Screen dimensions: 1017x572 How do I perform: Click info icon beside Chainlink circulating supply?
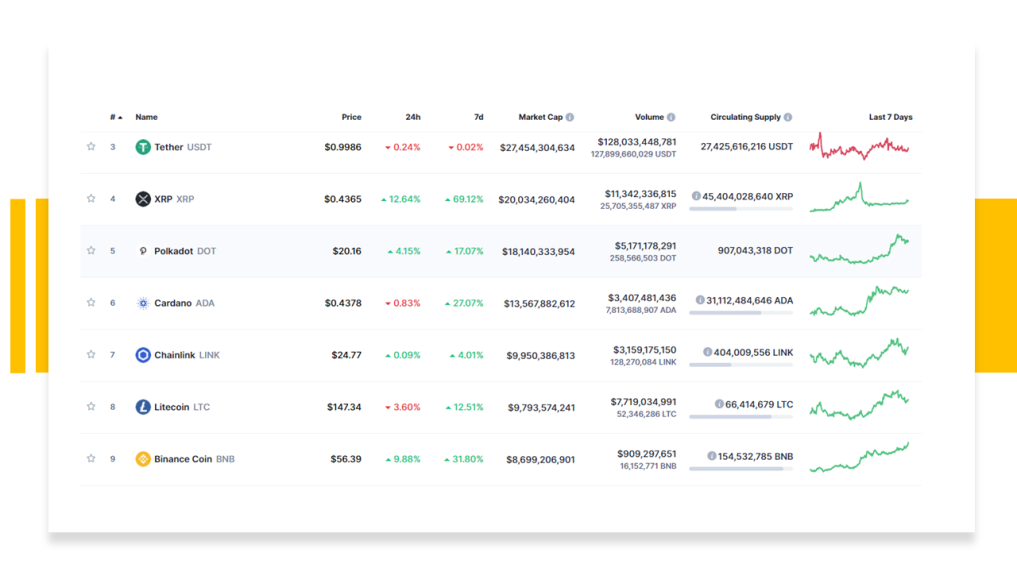(x=708, y=352)
